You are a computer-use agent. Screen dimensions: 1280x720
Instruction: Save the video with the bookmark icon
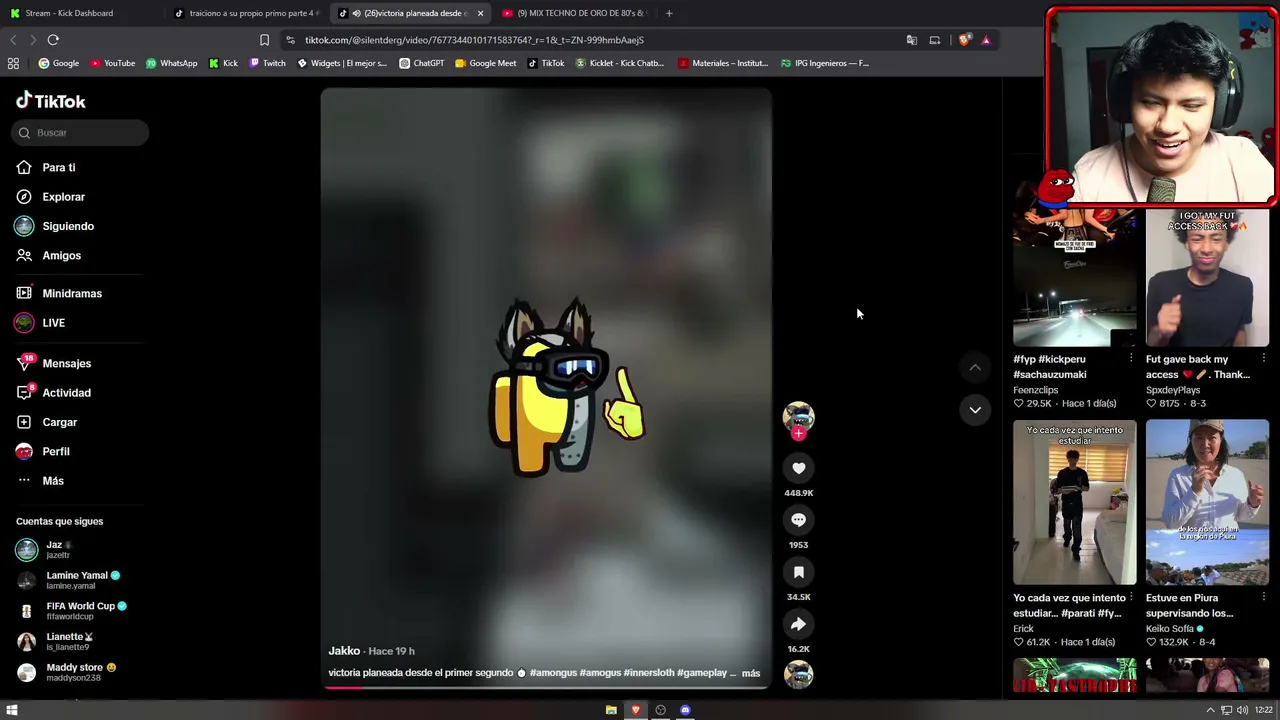pyautogui.click(x=798, y=572)
